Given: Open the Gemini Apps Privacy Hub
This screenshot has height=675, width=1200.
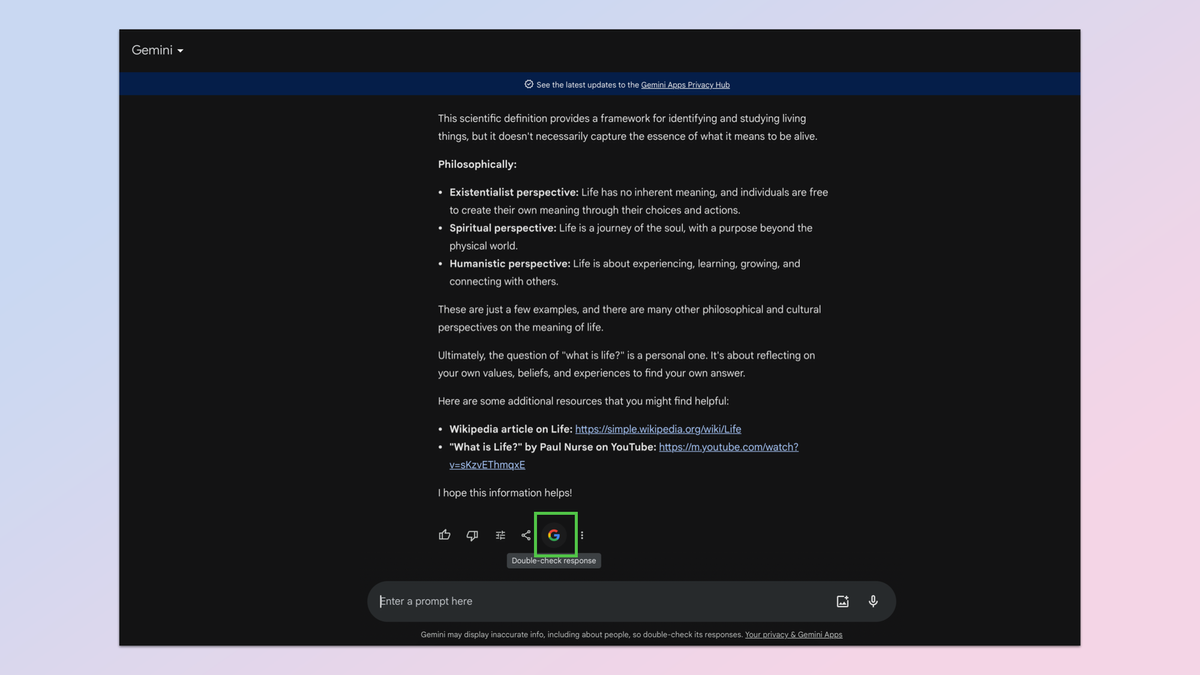Looking at the screenshot, I should (685, 85).
